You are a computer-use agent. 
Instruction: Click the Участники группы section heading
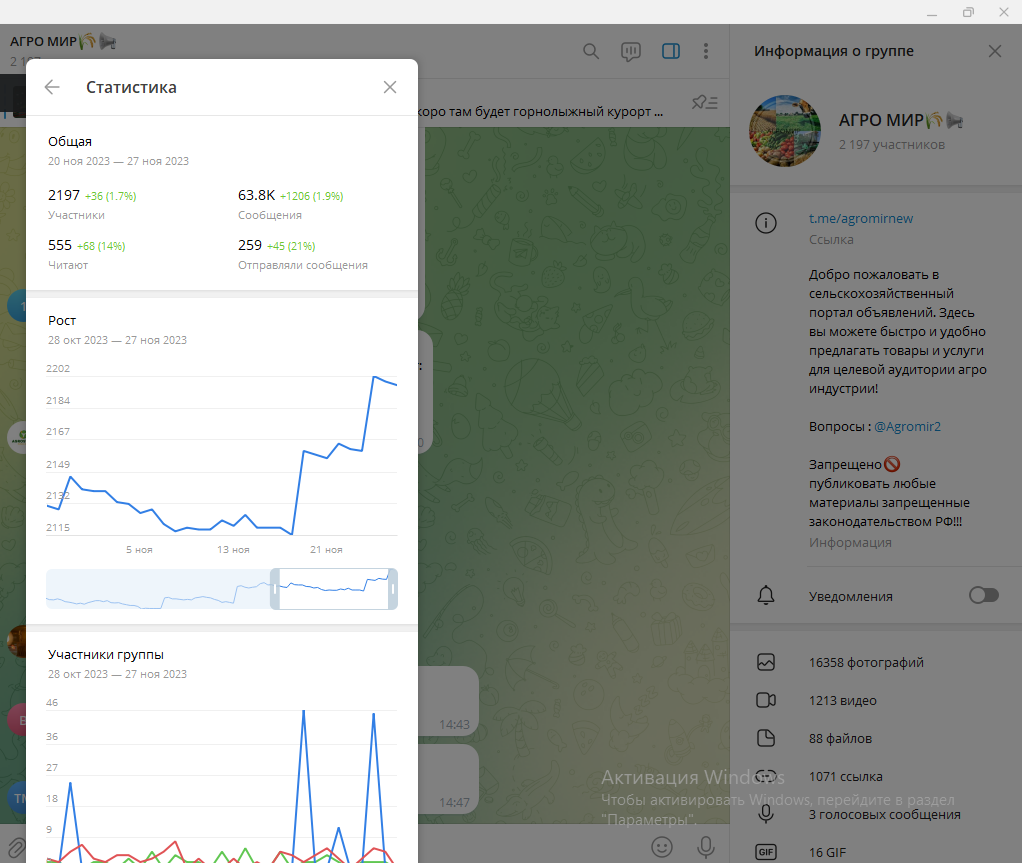pyautogui.click(x=106, y=654)
